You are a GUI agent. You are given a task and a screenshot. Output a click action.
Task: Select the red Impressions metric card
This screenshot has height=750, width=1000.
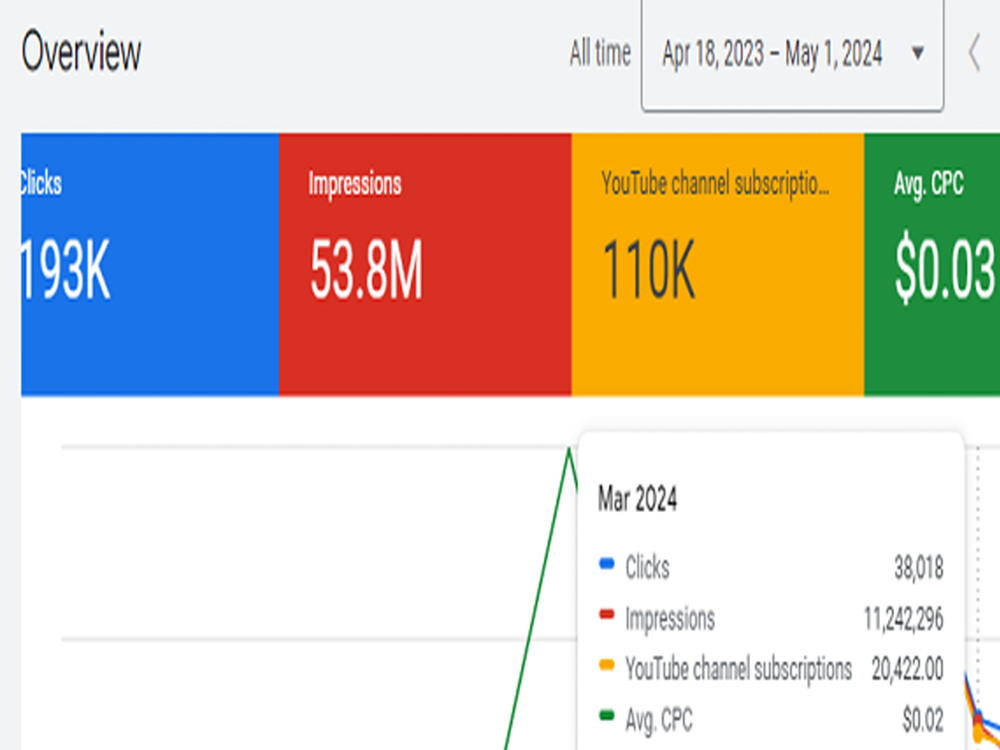coord(425,264)
